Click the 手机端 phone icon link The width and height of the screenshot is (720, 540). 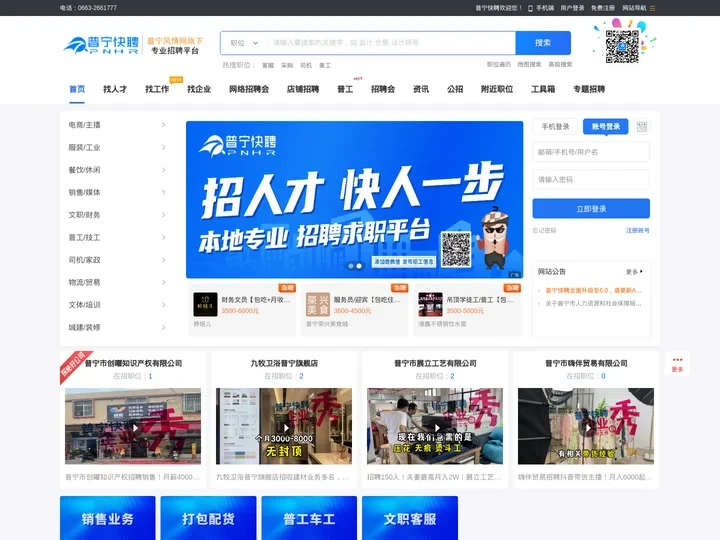click(541, 8)
